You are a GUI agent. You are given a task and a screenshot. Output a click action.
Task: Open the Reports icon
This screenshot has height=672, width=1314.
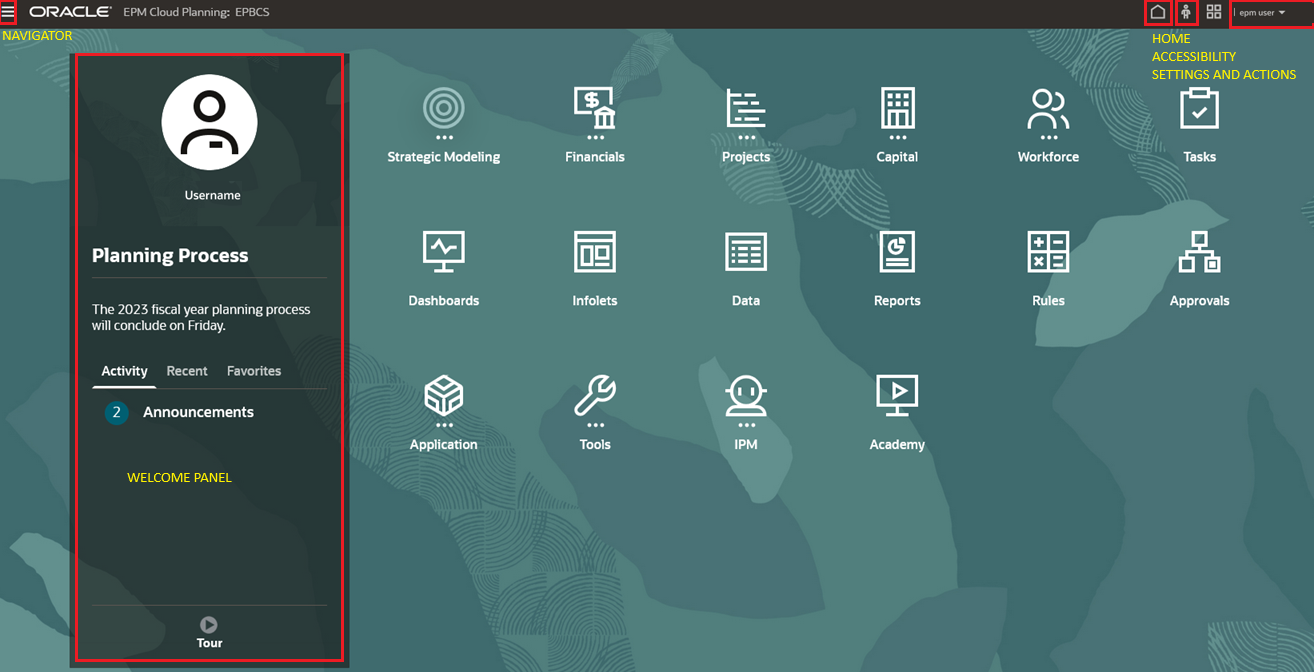click(897, 252)
